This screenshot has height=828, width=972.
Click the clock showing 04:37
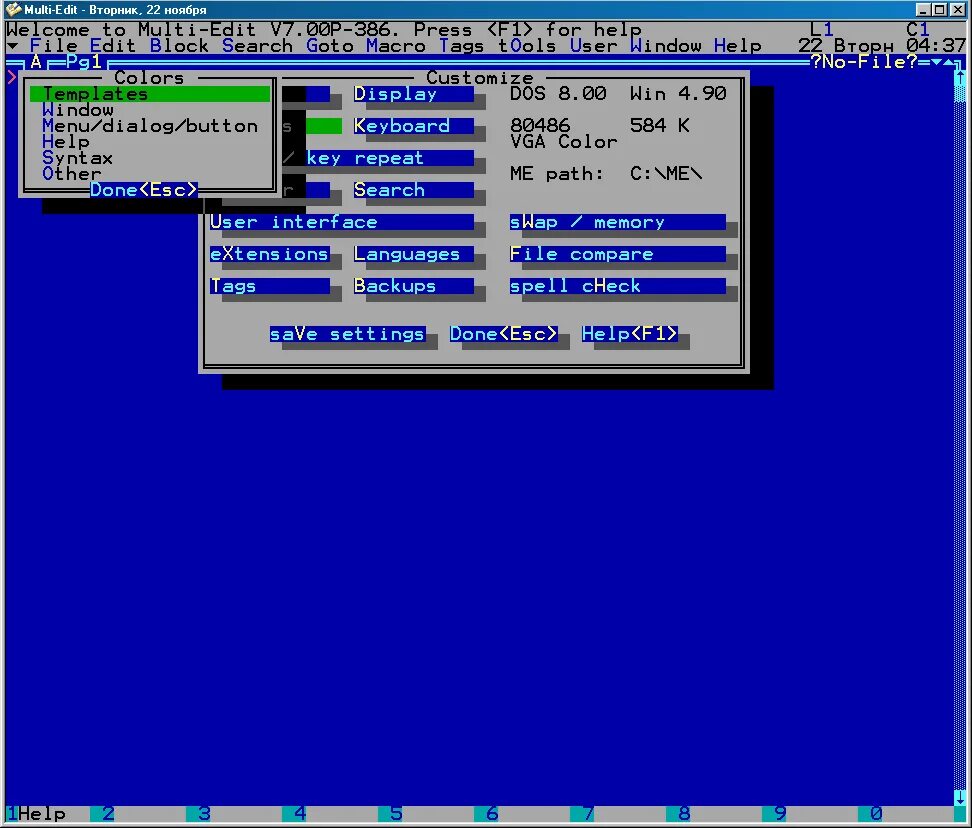pos(935,46)
